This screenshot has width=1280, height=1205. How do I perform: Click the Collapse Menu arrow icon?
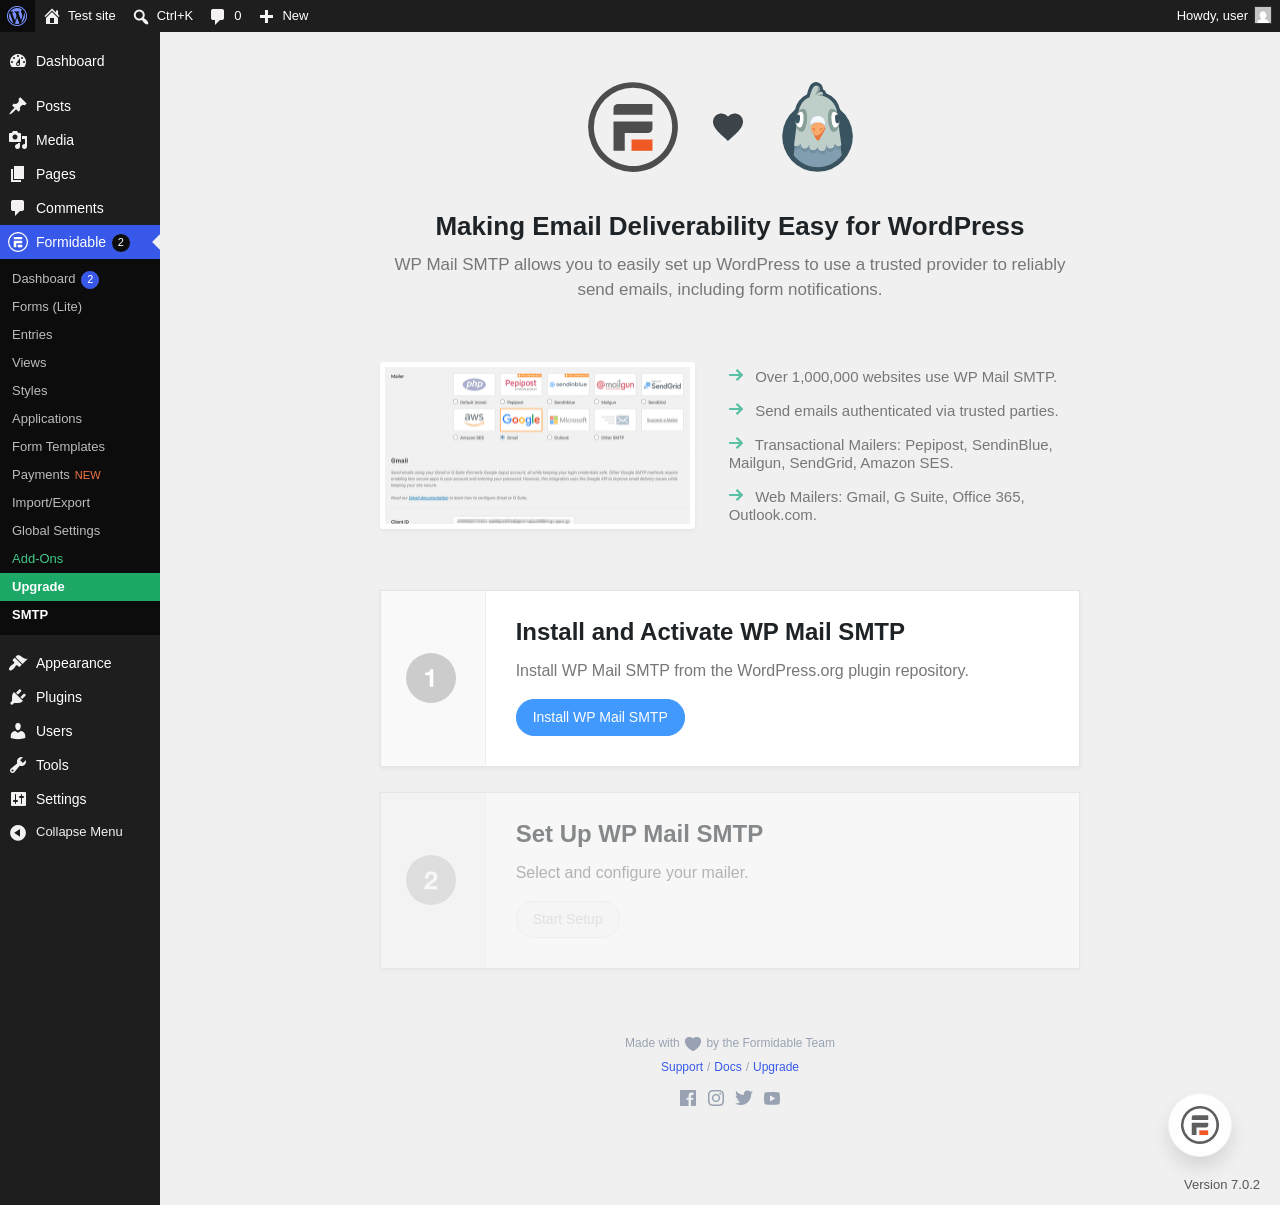(x=18, y=832)
